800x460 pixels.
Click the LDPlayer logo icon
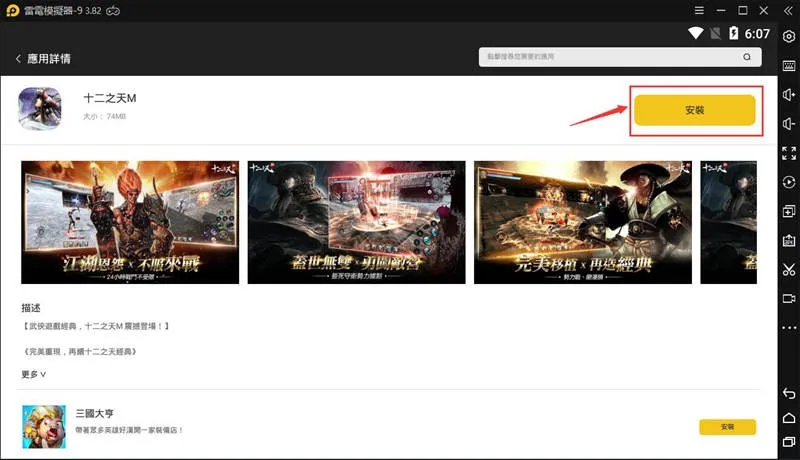coord(13,11)
